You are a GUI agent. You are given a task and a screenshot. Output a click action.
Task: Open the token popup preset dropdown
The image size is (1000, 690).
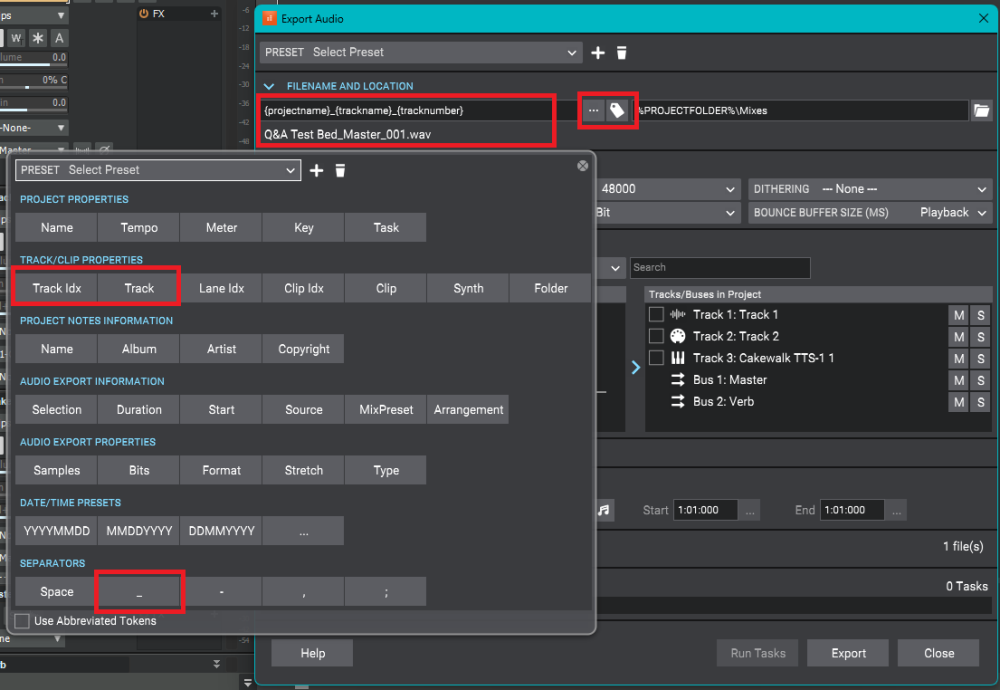tap(158, 170)
